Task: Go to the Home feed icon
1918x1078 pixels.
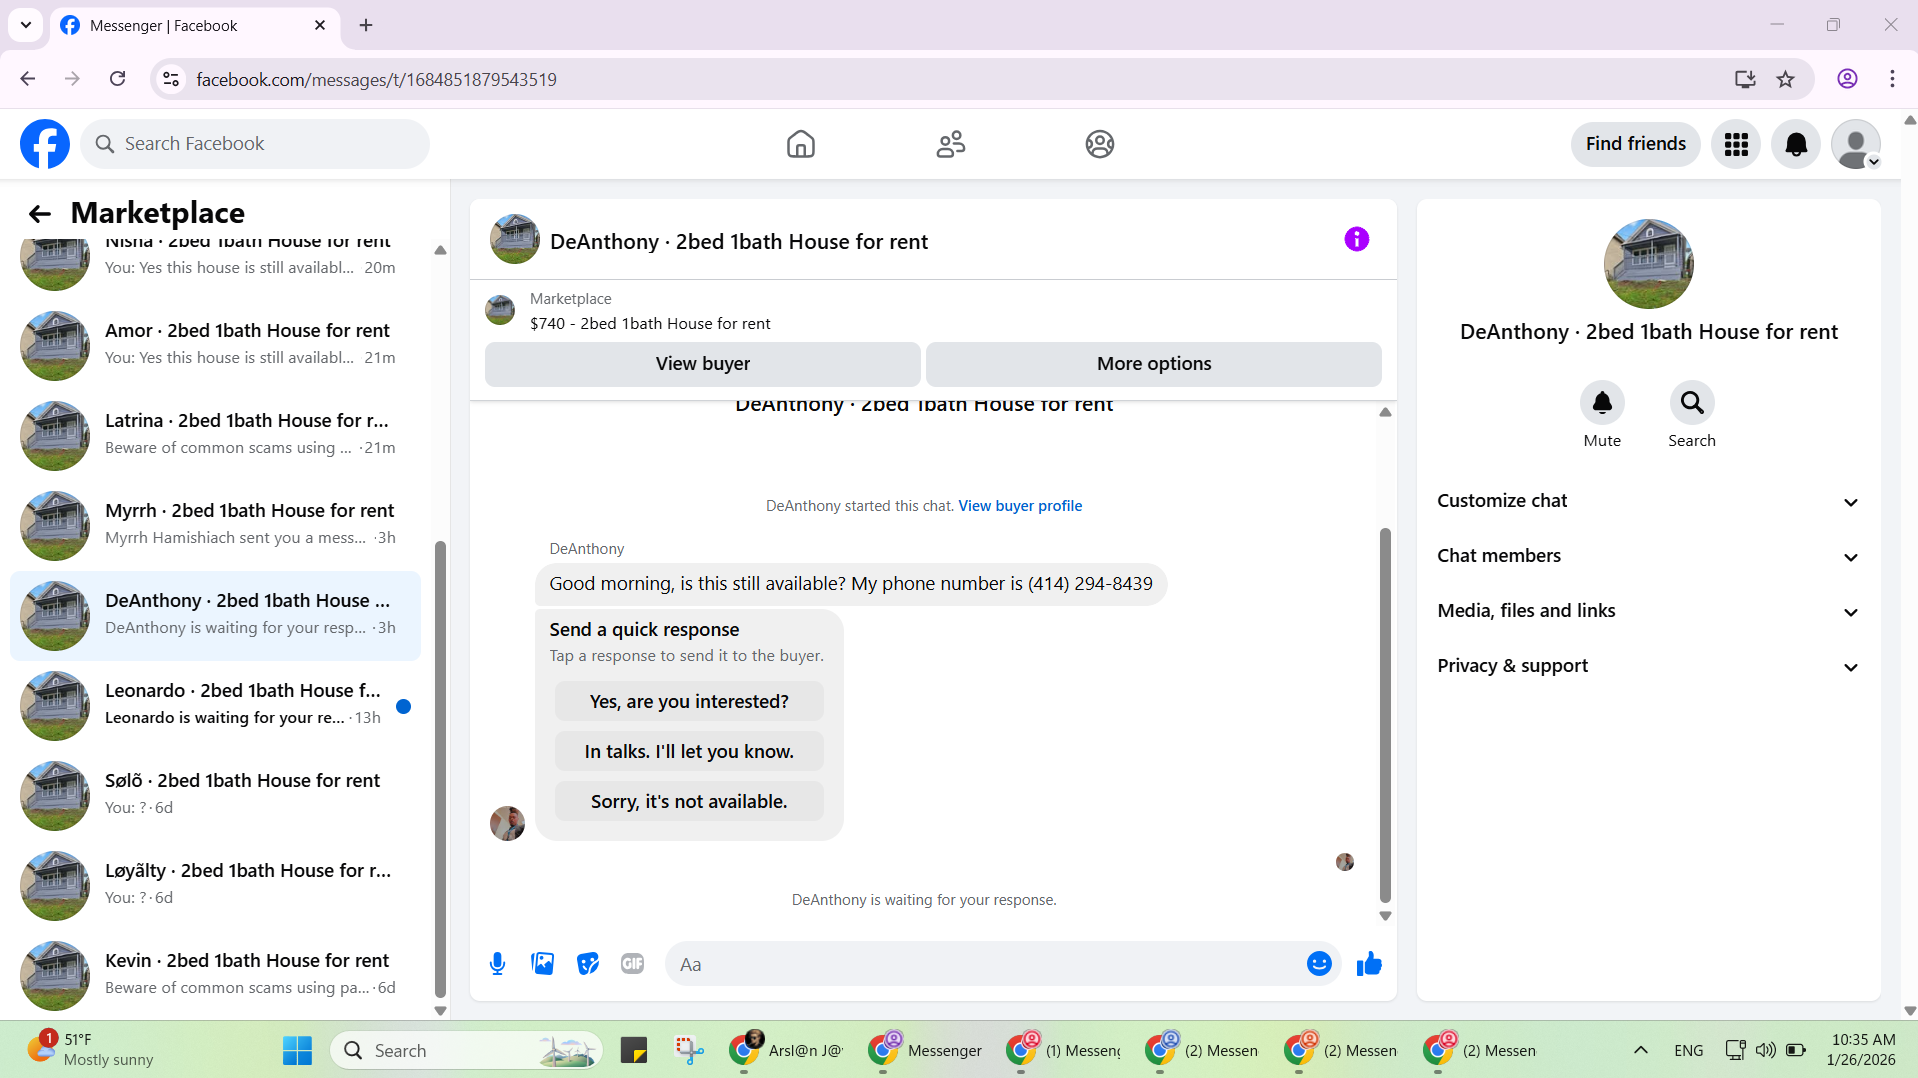Action: 800,144
